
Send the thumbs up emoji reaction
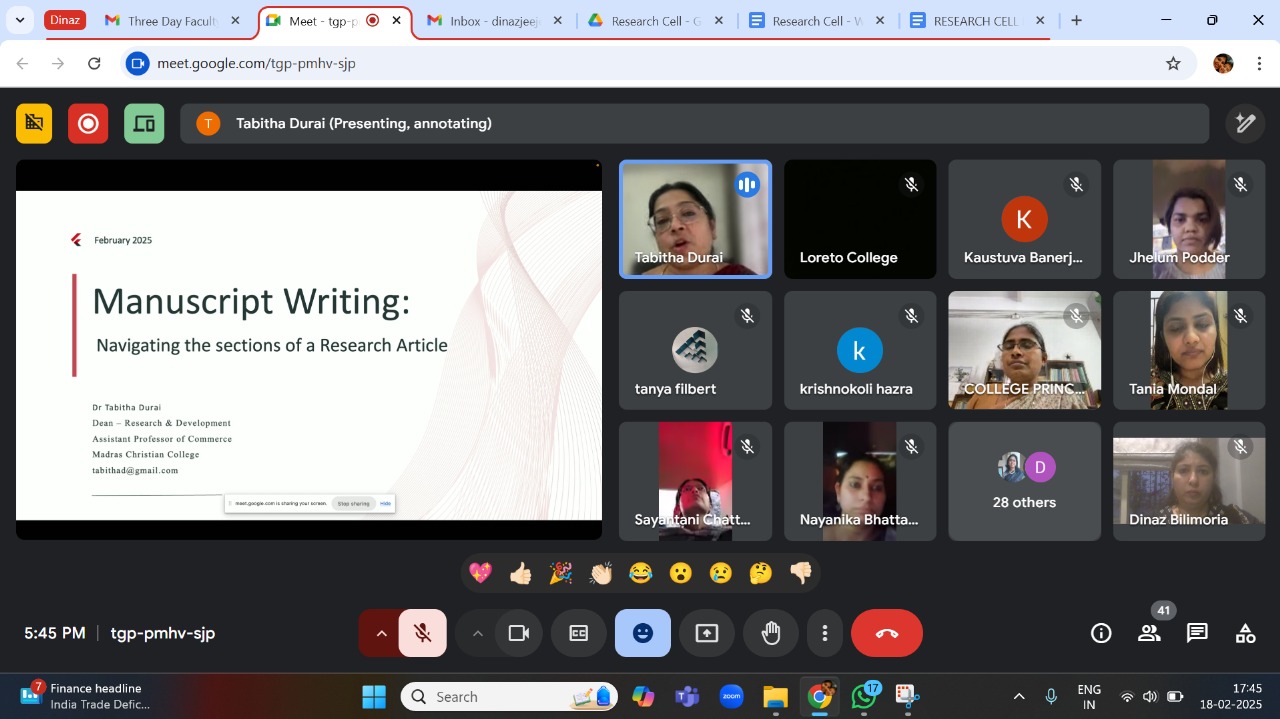521,573
